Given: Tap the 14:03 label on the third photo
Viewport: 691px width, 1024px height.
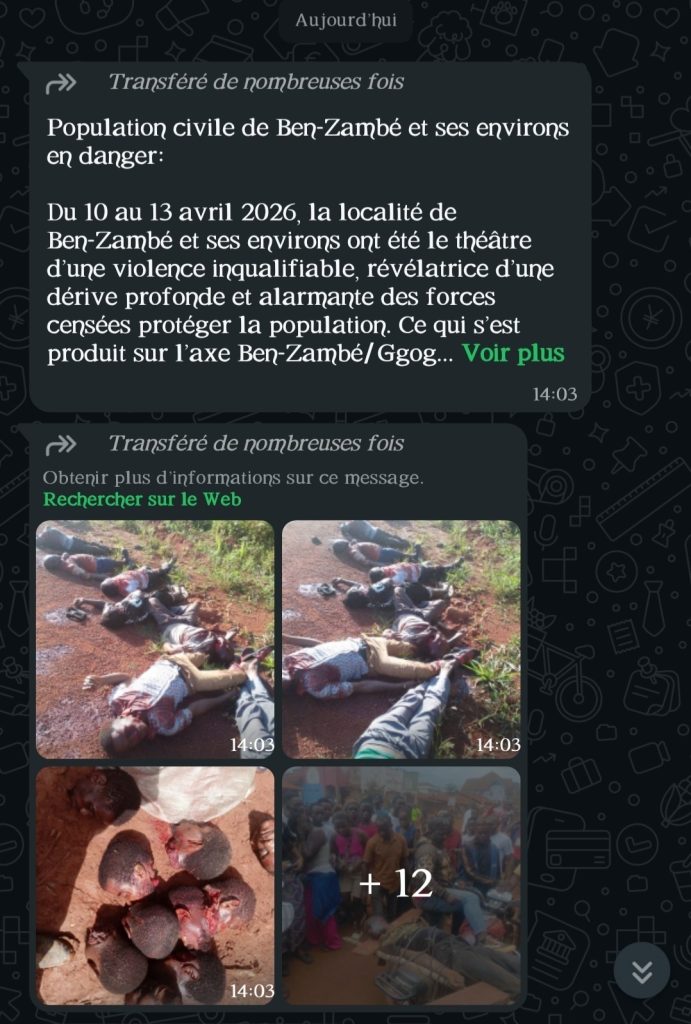Looking at the screenshot, I should click(251, 991).
